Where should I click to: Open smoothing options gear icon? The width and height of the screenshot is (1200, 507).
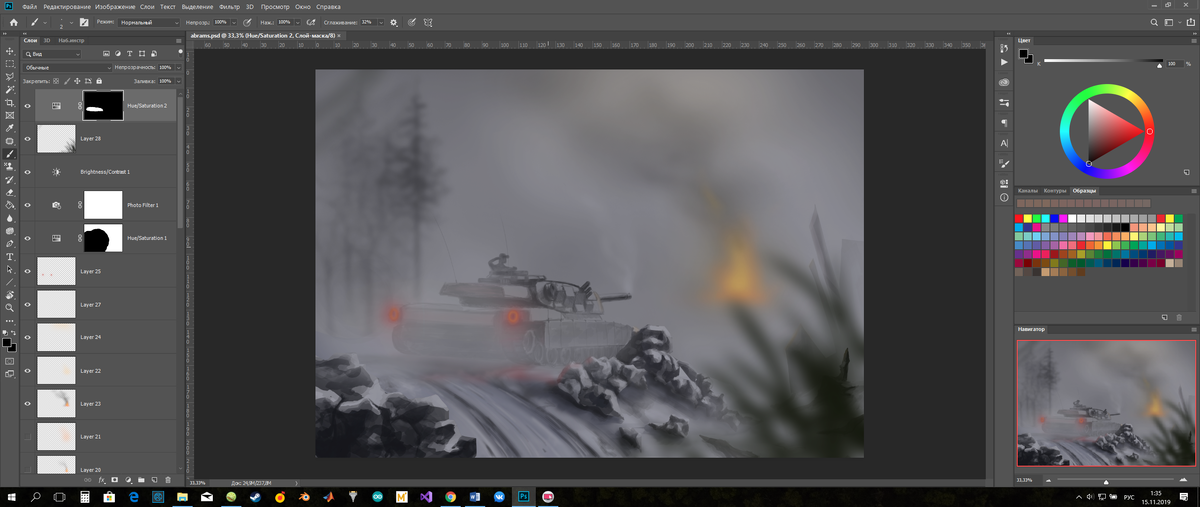coord(393,21)
